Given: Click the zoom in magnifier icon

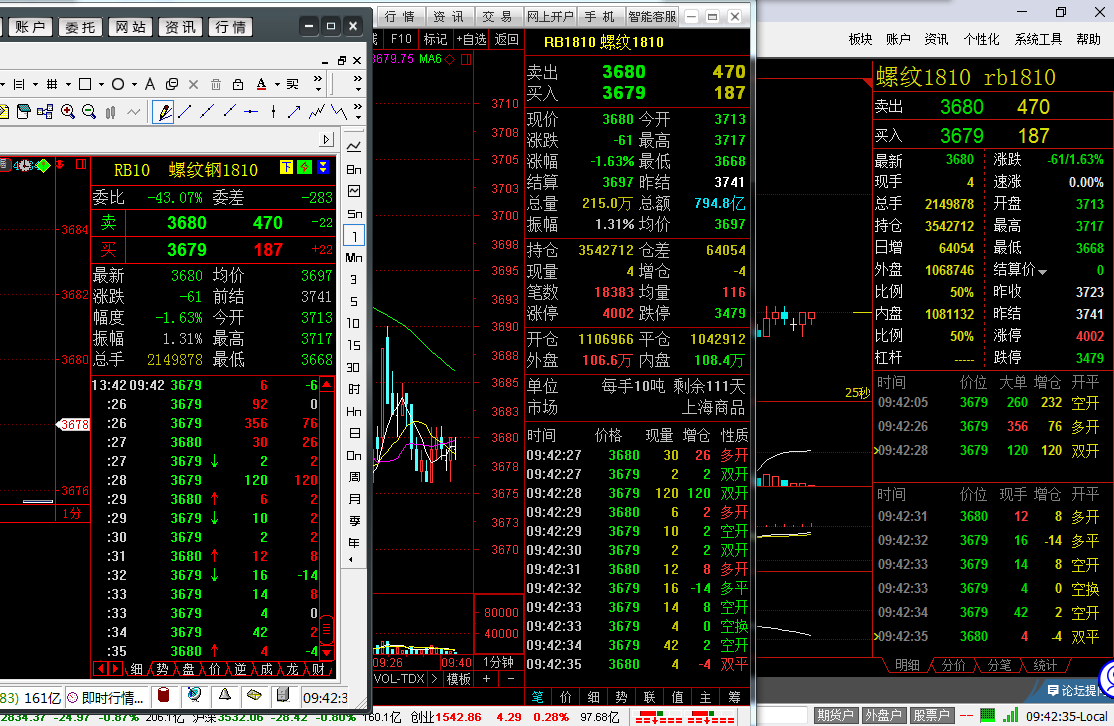Looking at the screenshot, I should coord(67,112).
